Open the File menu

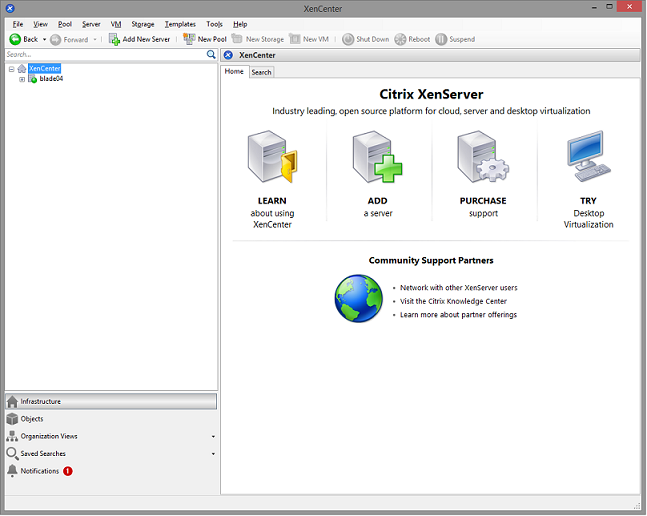click(18, 24)
